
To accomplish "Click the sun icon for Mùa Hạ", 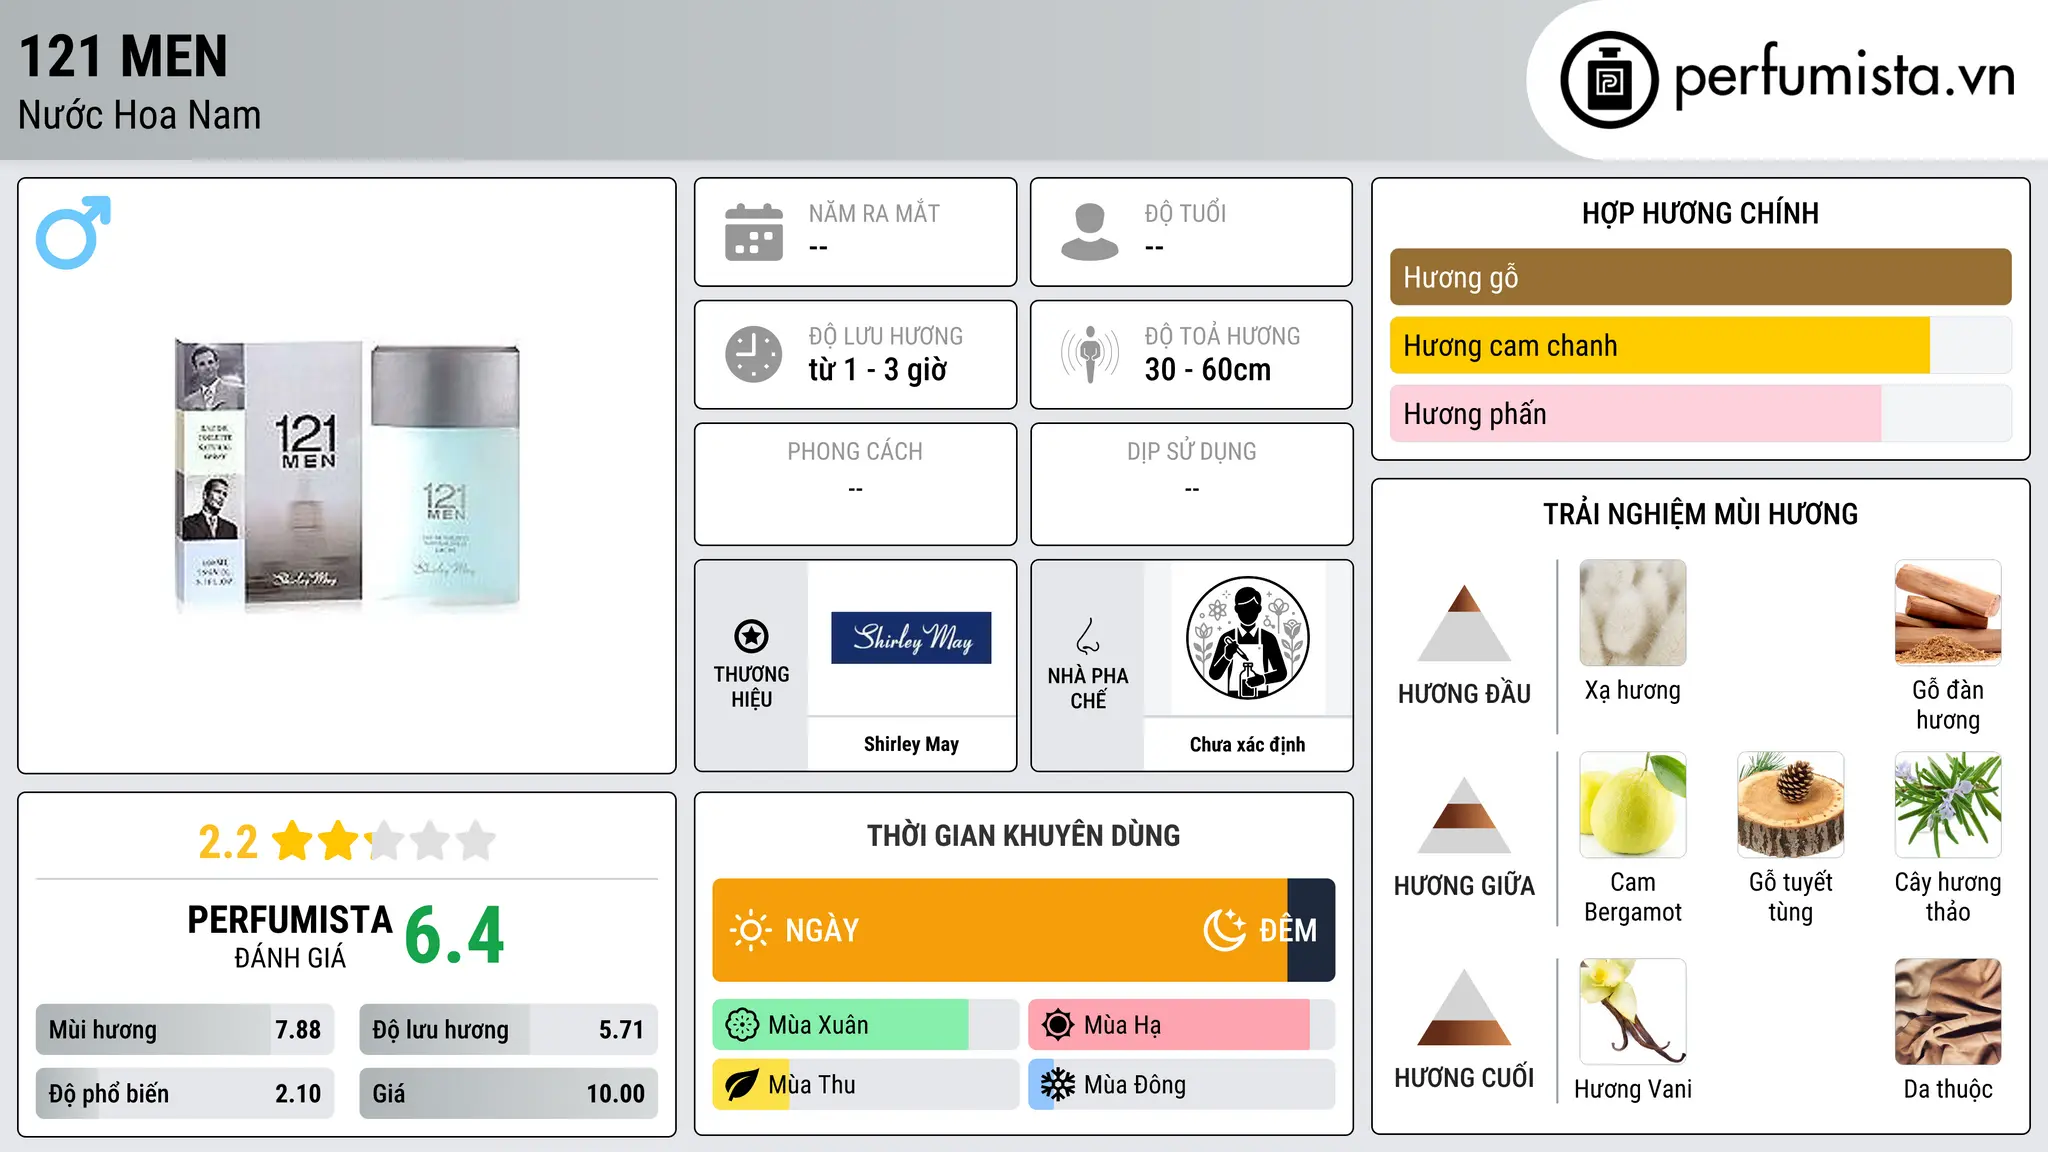I will point(1058,1025).
